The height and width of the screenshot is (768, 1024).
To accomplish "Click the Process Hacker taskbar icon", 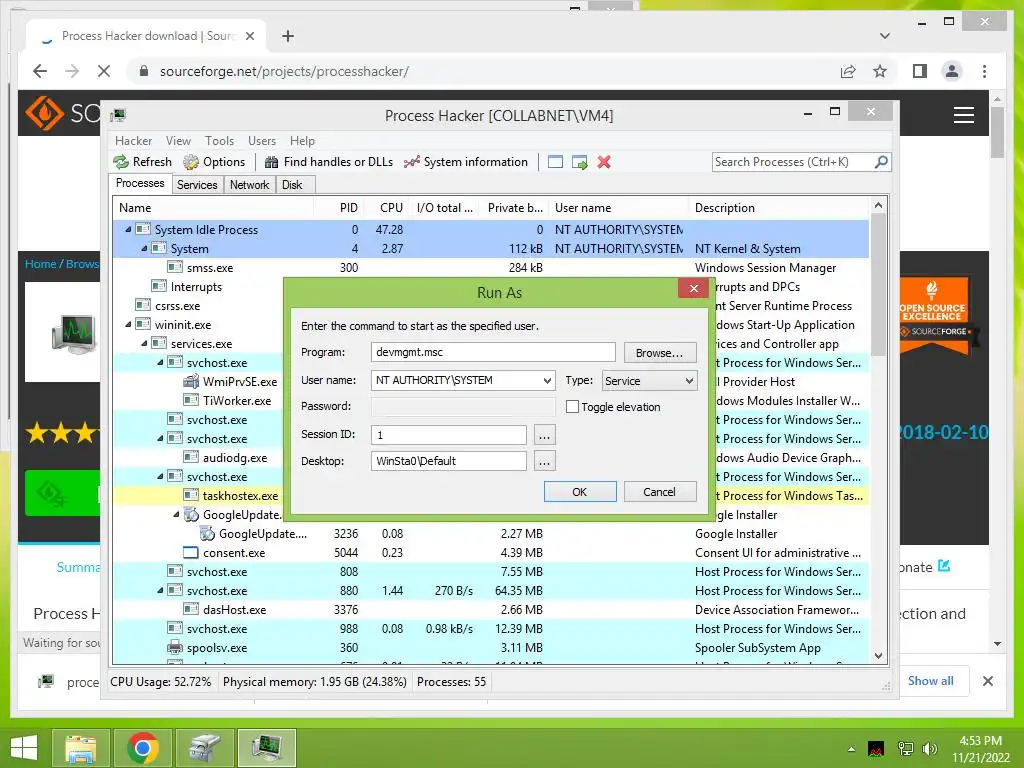I will pyautogui.click(x=267, y=748).
